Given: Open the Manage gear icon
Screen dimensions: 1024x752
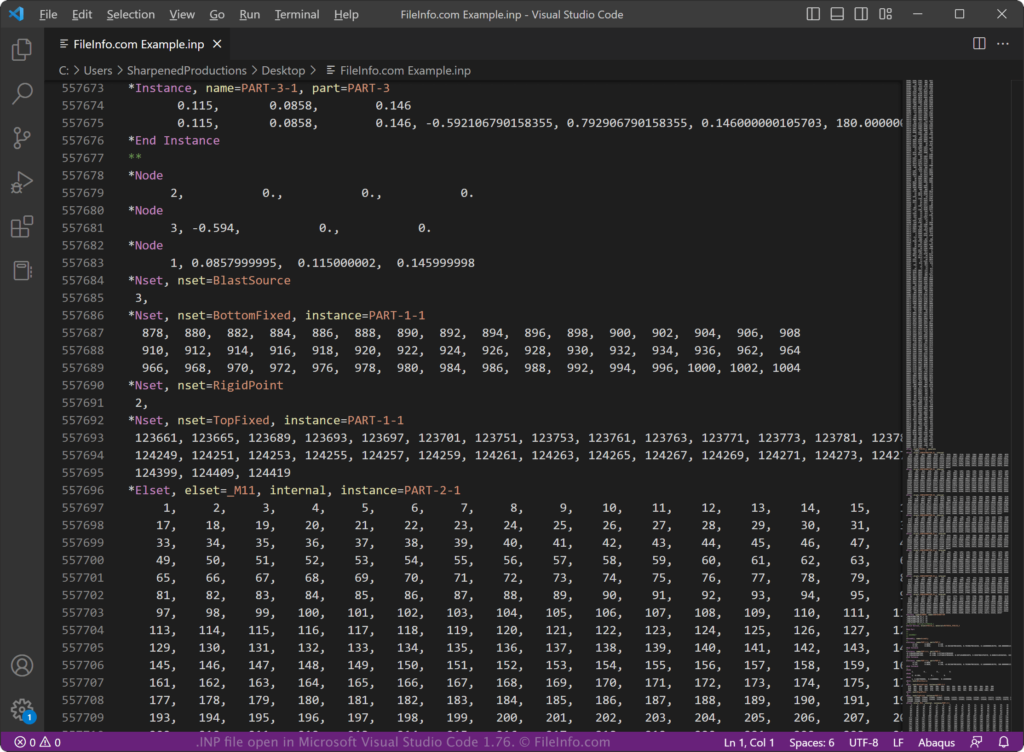Looking at the screenshot, I should coord(22,710).
